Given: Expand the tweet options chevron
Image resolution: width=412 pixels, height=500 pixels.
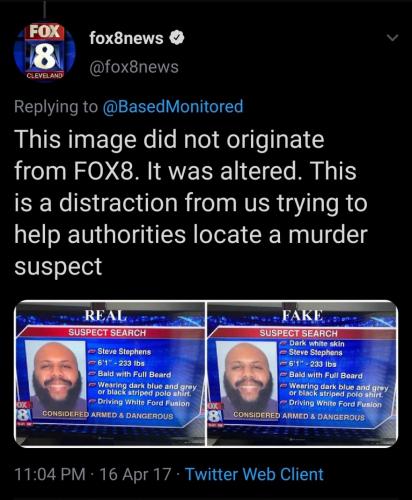Looking at the screenshot, I should (393, 38).
